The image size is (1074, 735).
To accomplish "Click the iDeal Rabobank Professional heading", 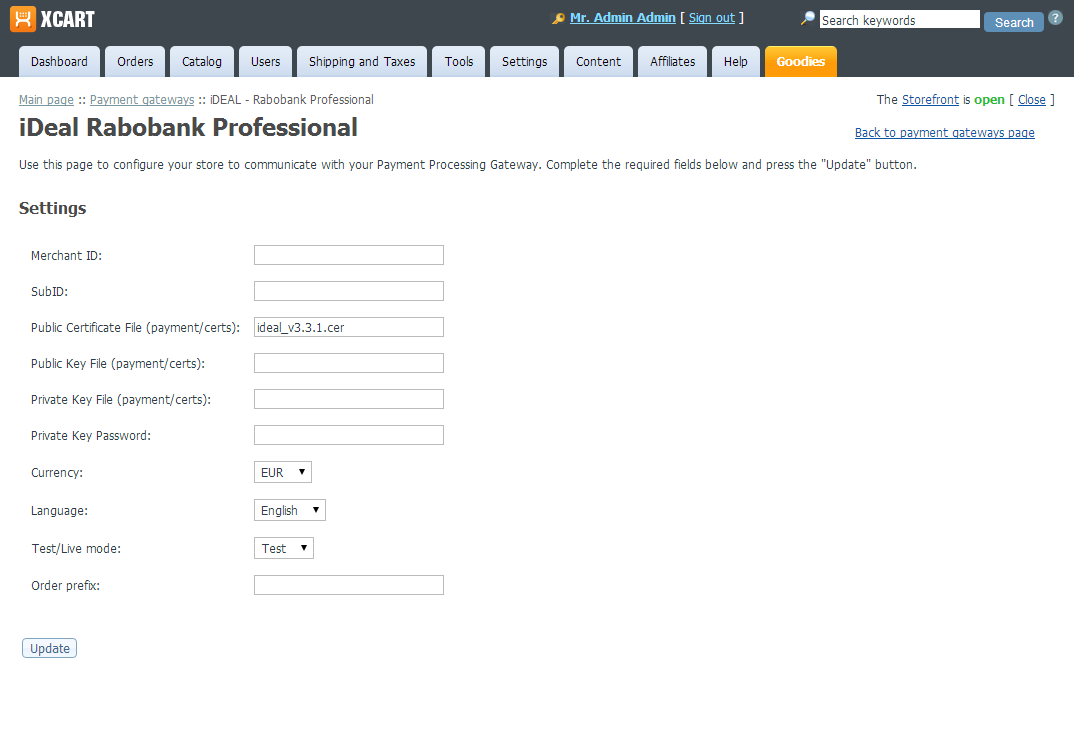I will (x=188, y=127).
